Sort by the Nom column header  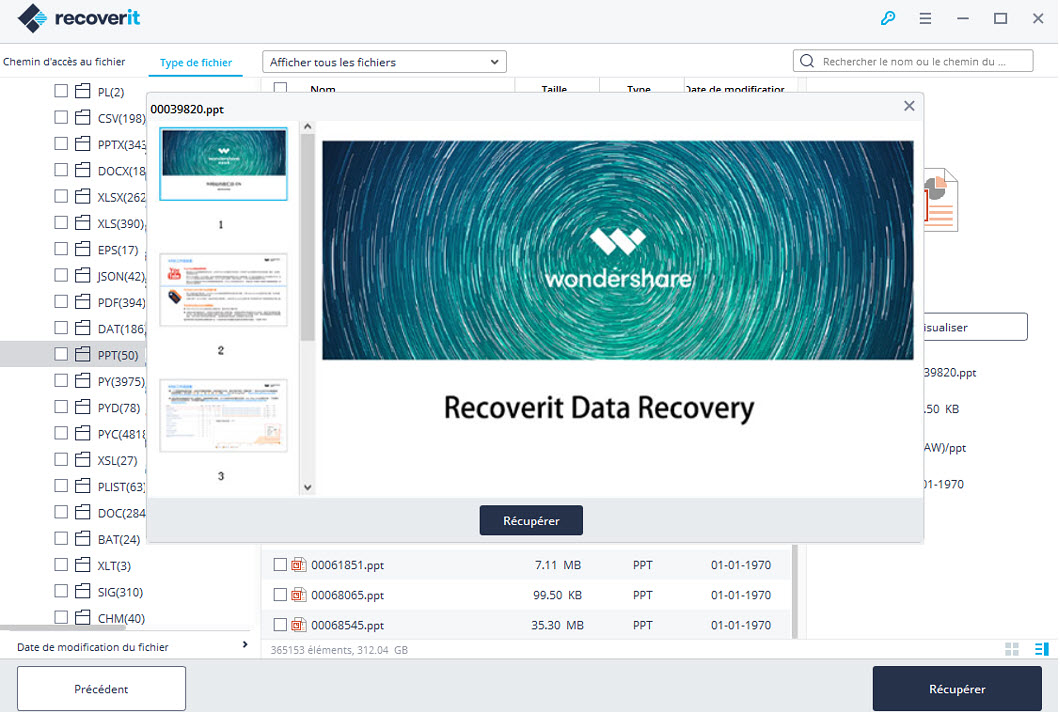click(x=322, y=89)
